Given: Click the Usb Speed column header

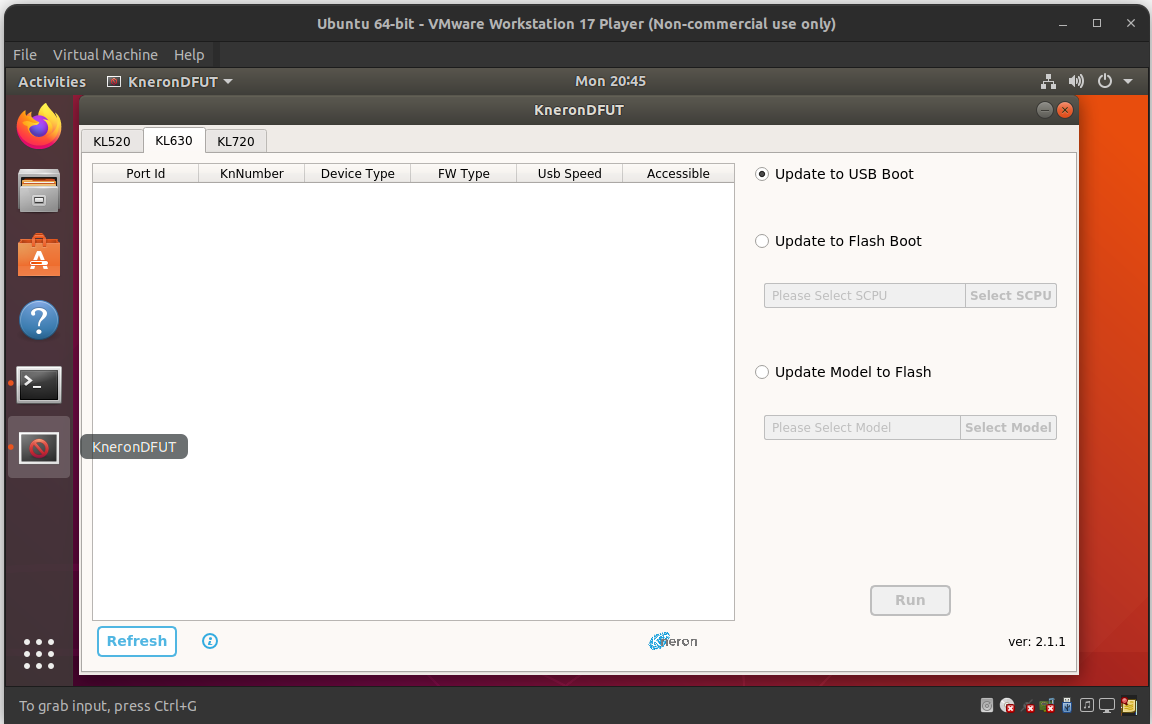Looking at the screenshot, I should (569, 173).
